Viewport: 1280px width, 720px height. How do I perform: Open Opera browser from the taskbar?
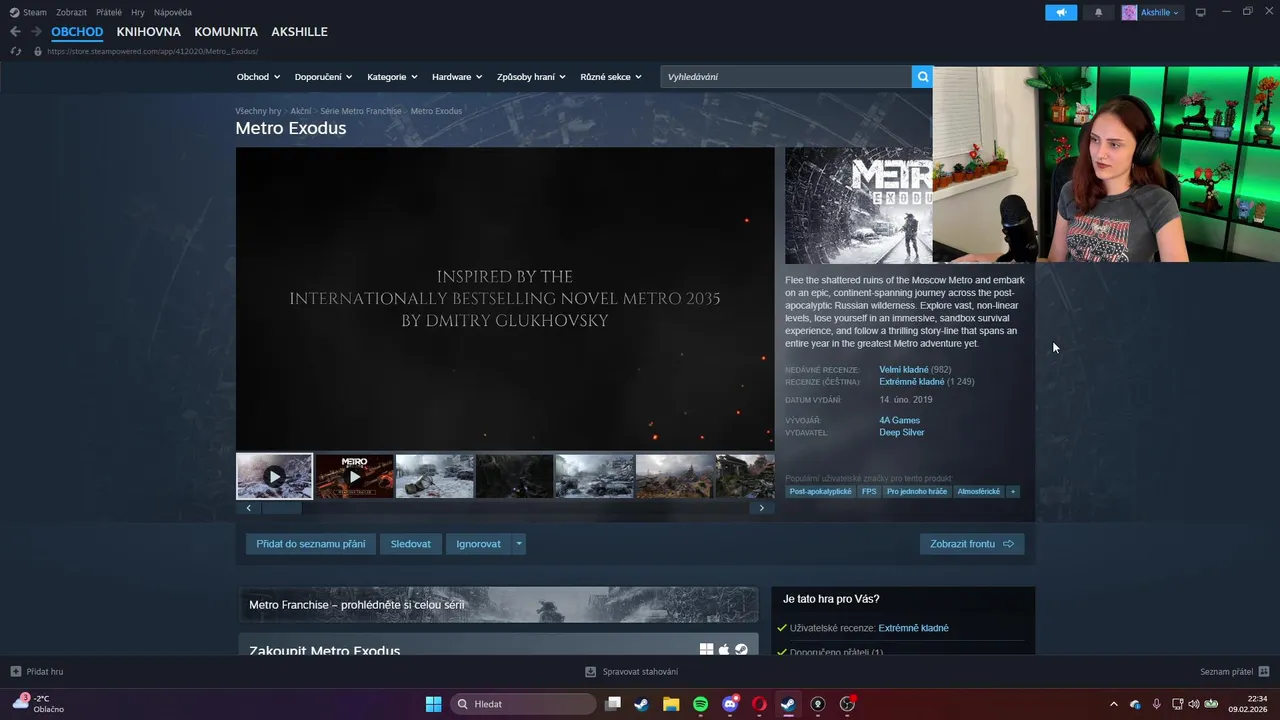click(x=759, y=704)
